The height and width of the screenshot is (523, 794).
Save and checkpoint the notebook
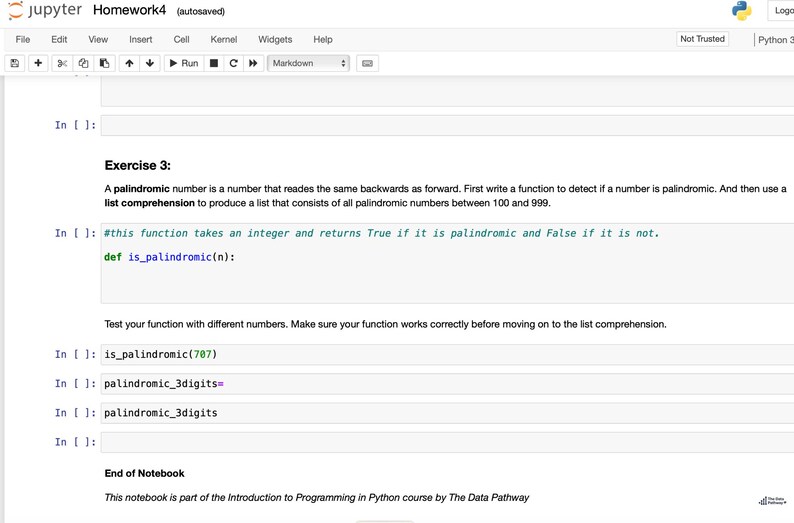[x=15, y=63]
